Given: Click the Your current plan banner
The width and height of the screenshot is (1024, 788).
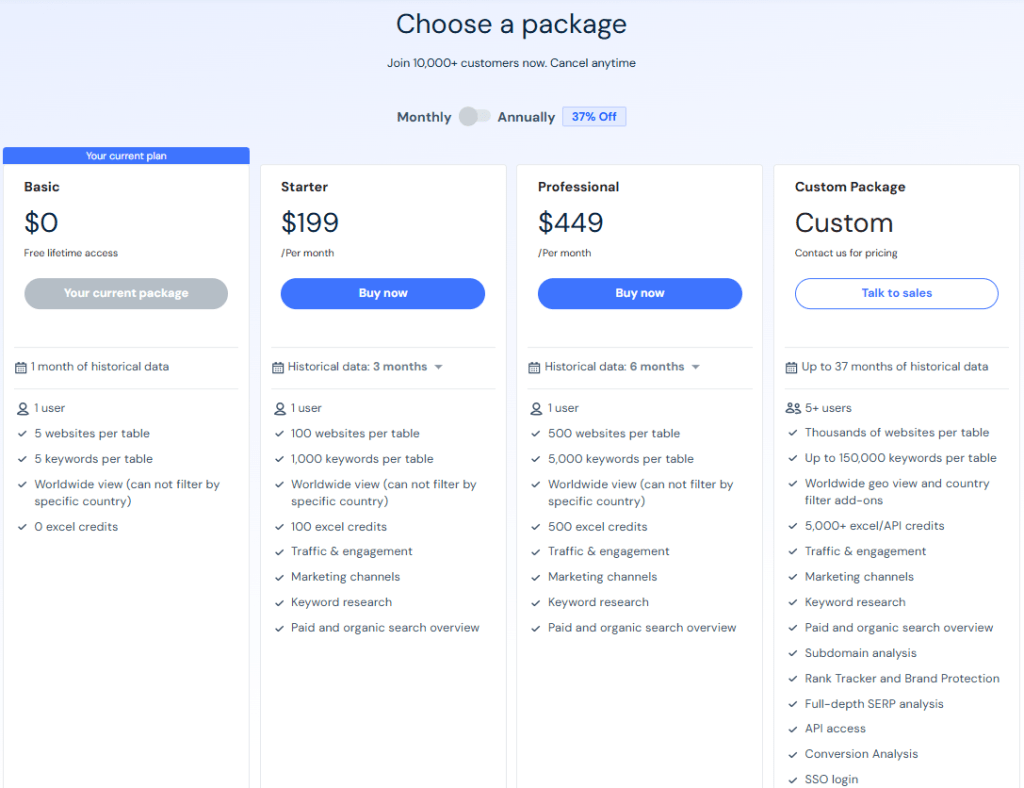Looking at the screenshot, I should click(126, 155).
